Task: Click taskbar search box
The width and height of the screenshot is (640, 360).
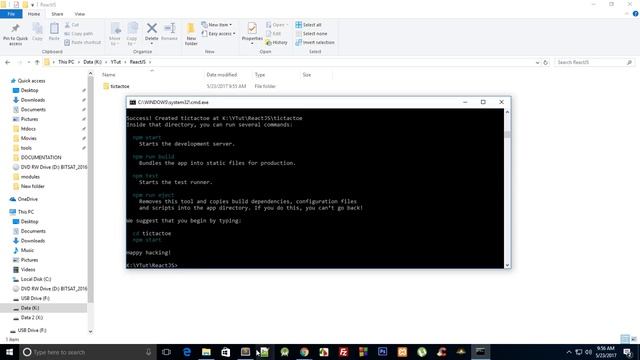Action: pos(88,352)
